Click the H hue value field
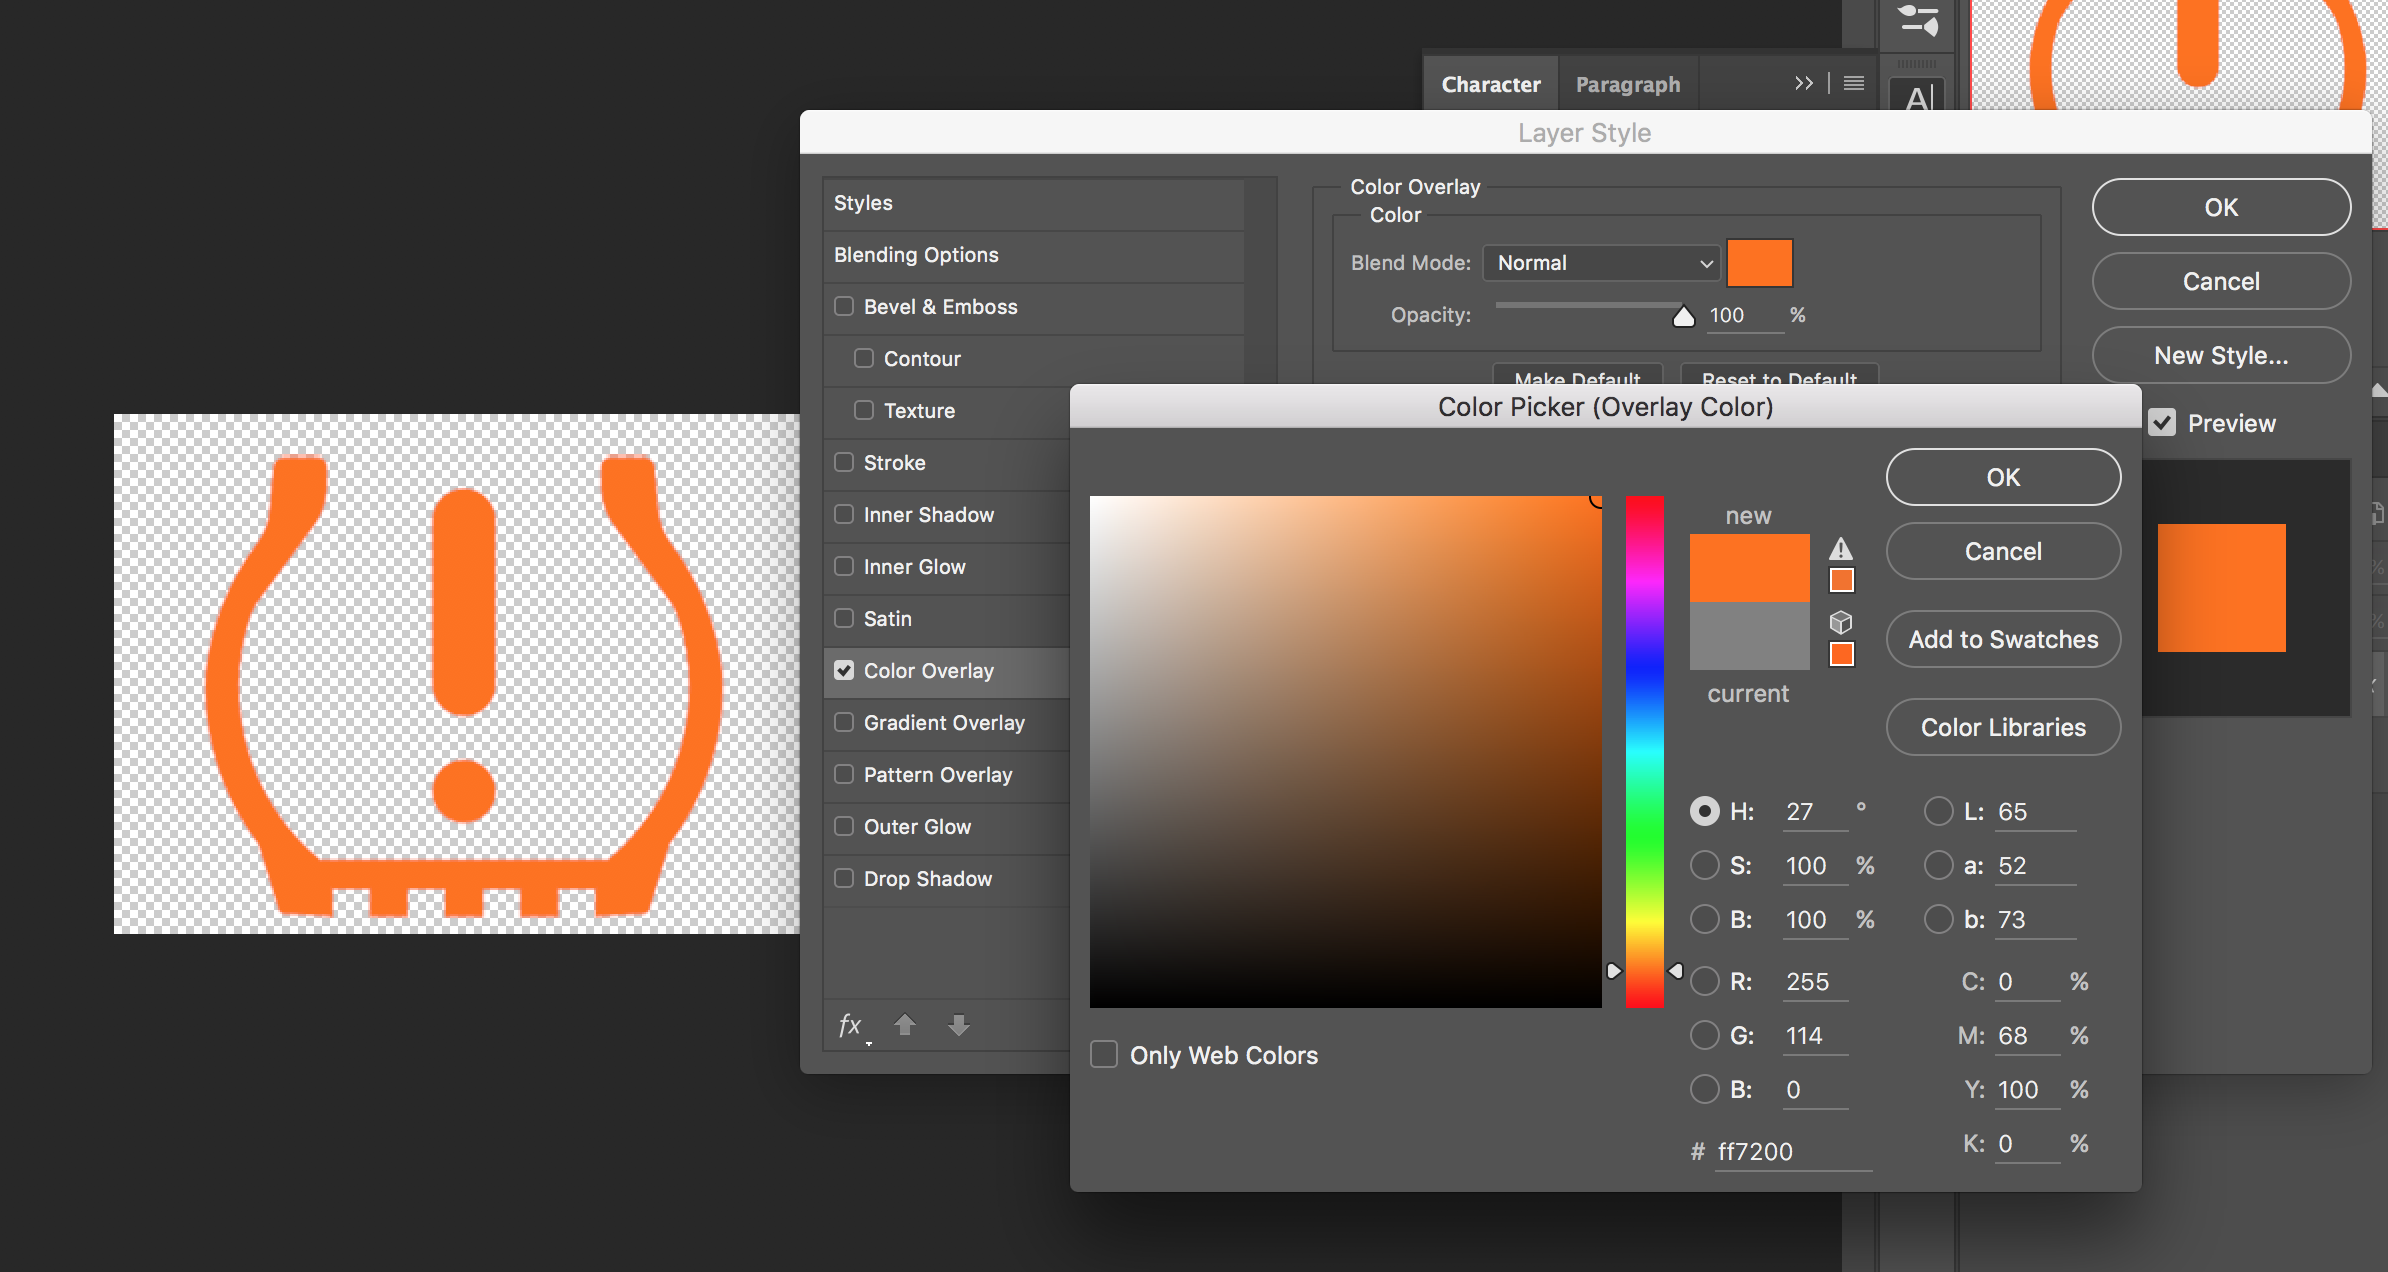 (x=1815, y=811)
